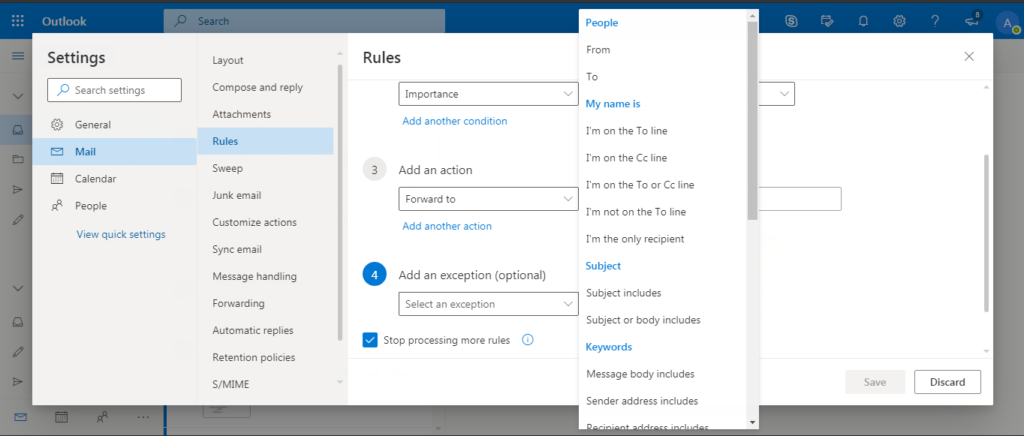This screenshot has height=436, width=1024.
Task: Expand the Forward to action dropdown
Action: (488, 199)
